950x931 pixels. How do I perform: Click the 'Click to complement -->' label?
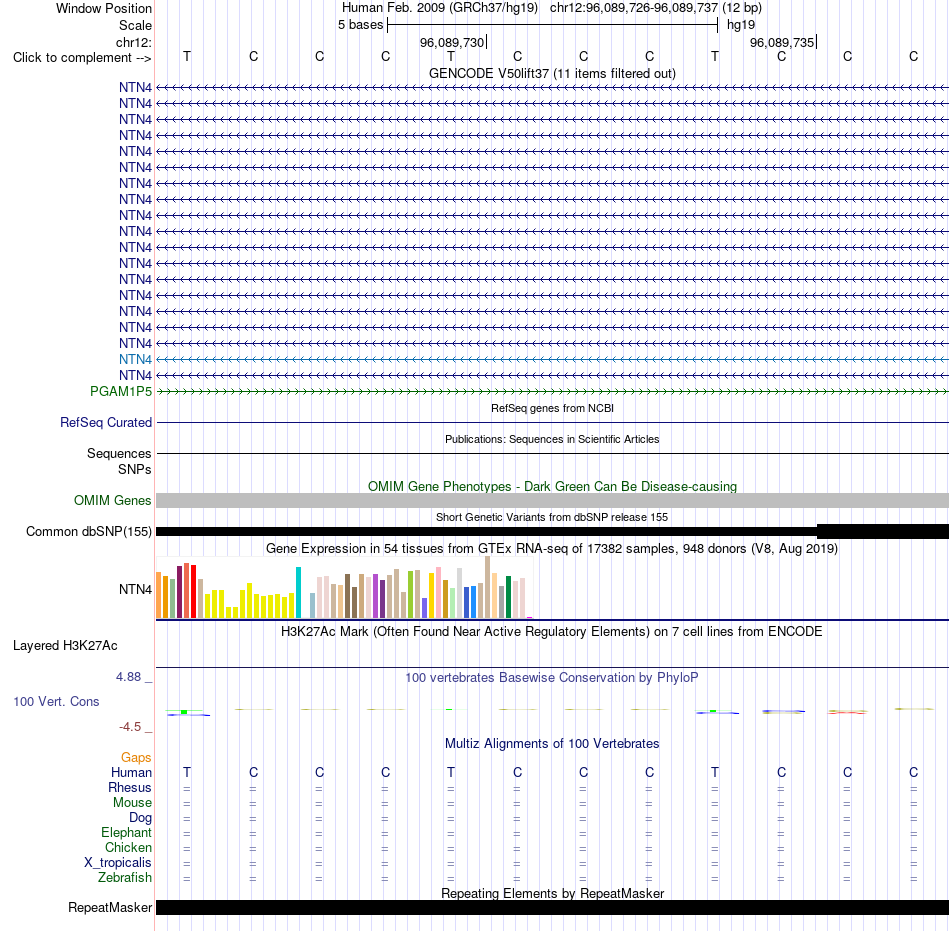(82, 58)
